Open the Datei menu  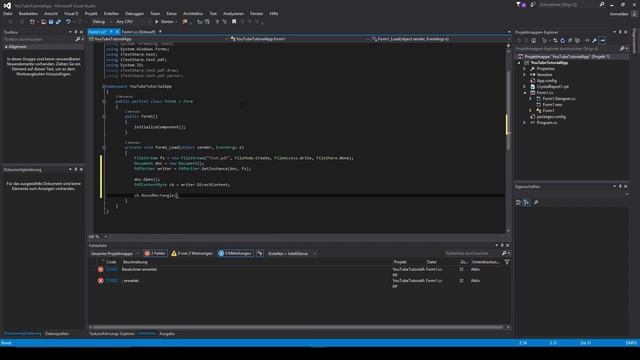(x=8, y=13)
